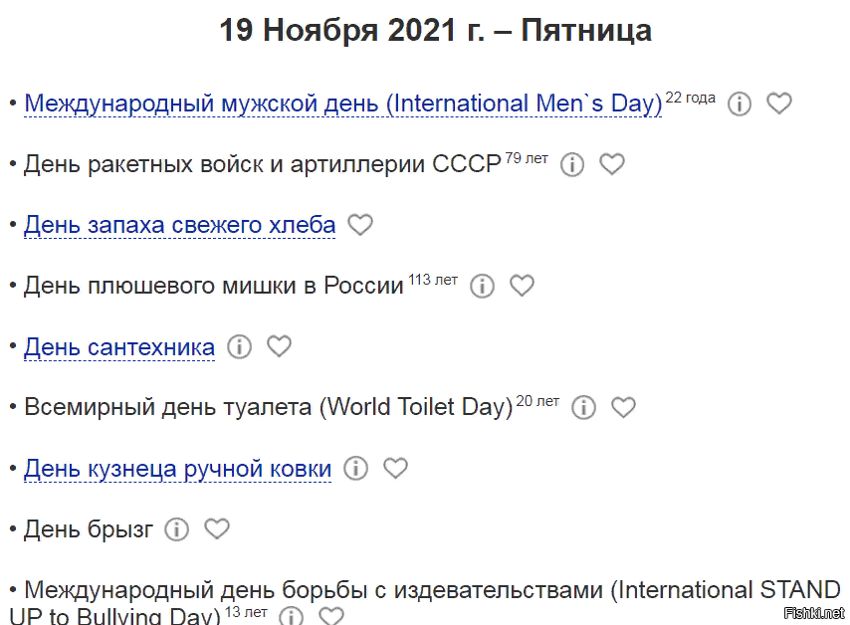850x625 pixels.
Task: Favorite the День брызг entry
Action: 217,529
